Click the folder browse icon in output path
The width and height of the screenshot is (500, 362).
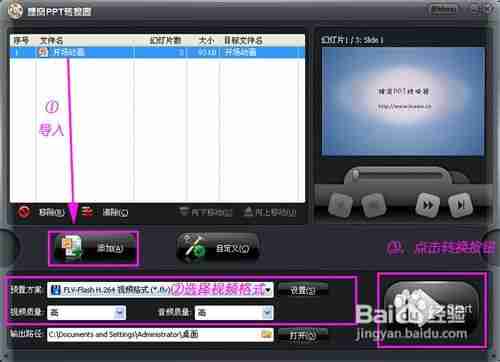tap(266, 334)
